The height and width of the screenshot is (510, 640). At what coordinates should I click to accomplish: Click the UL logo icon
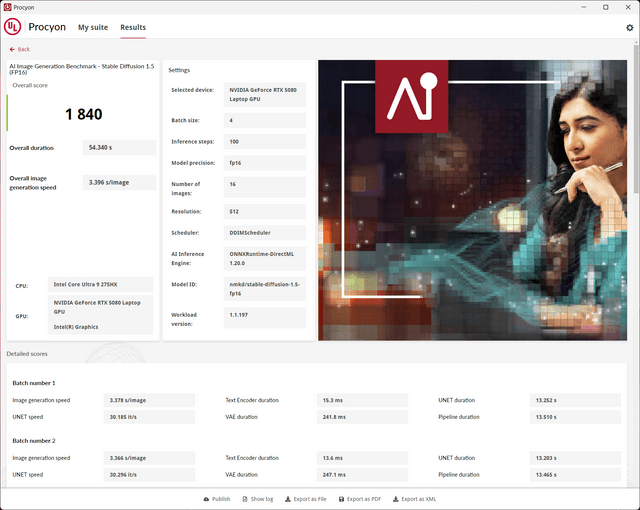[x=13, y=27]
